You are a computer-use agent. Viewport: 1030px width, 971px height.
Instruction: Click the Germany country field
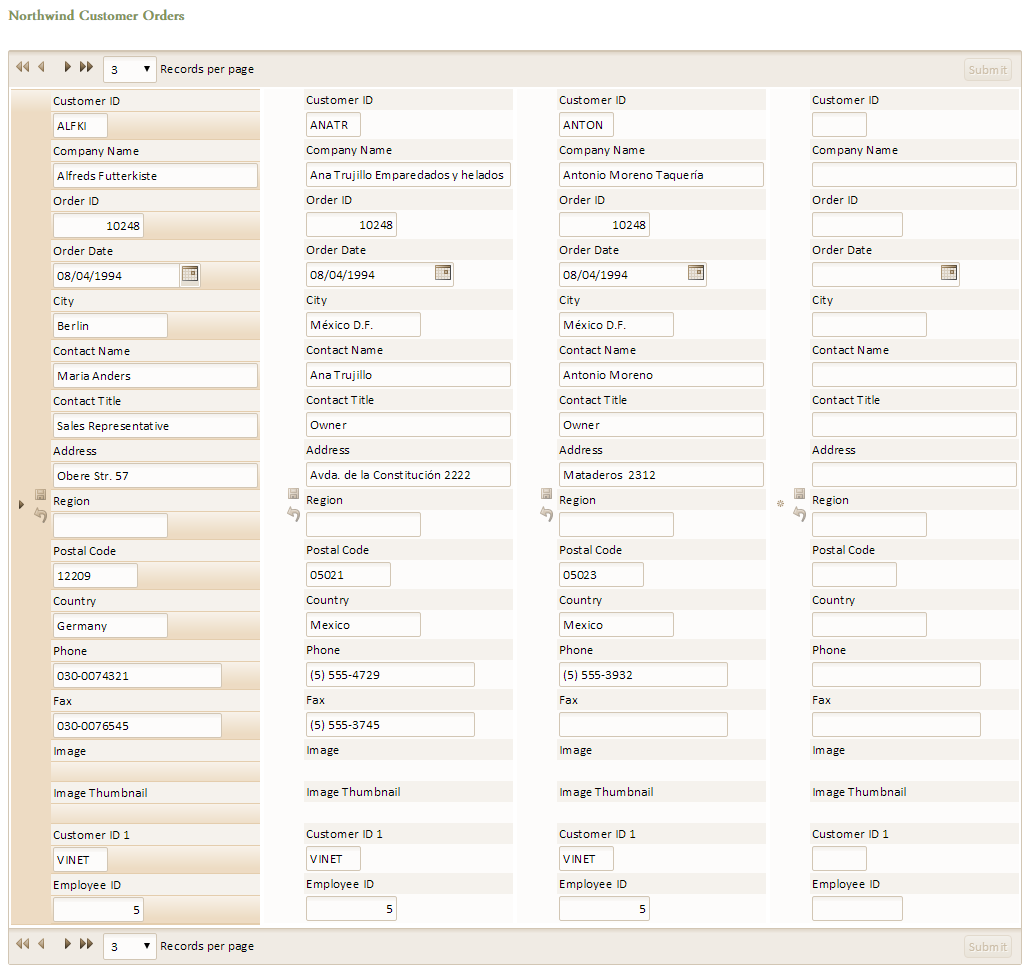coord(110,625)
